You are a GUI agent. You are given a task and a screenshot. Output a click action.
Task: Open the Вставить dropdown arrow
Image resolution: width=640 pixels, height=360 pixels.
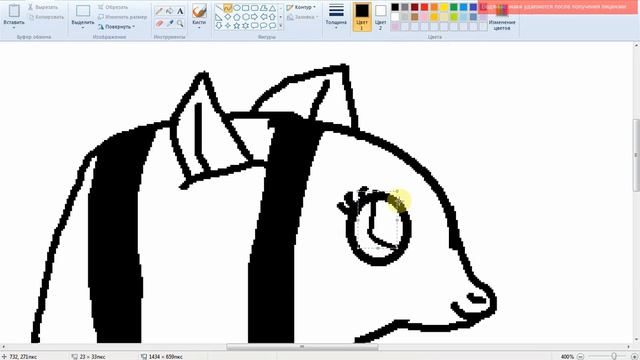[x=14, y=28]
